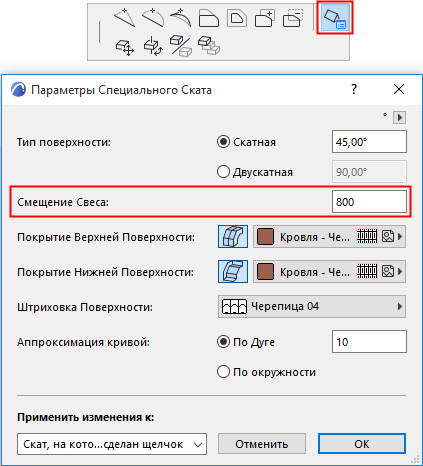Open Покрытие Нижней Поверхности surface dropdown

329,272
